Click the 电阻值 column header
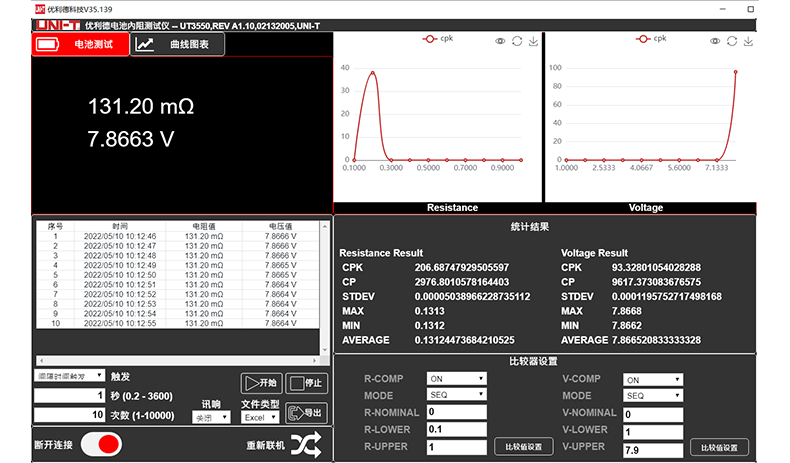Viewport: 790px width, 463px height. (204, 226)
